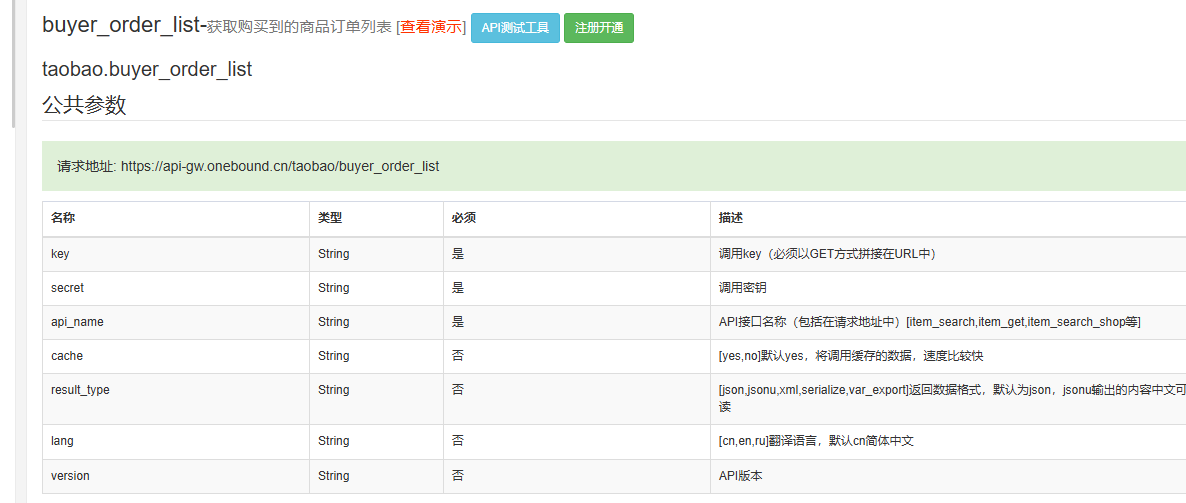The image size is (1186, 503).
Task: Click the String type cell in key row
Action: tap(376, 254)
